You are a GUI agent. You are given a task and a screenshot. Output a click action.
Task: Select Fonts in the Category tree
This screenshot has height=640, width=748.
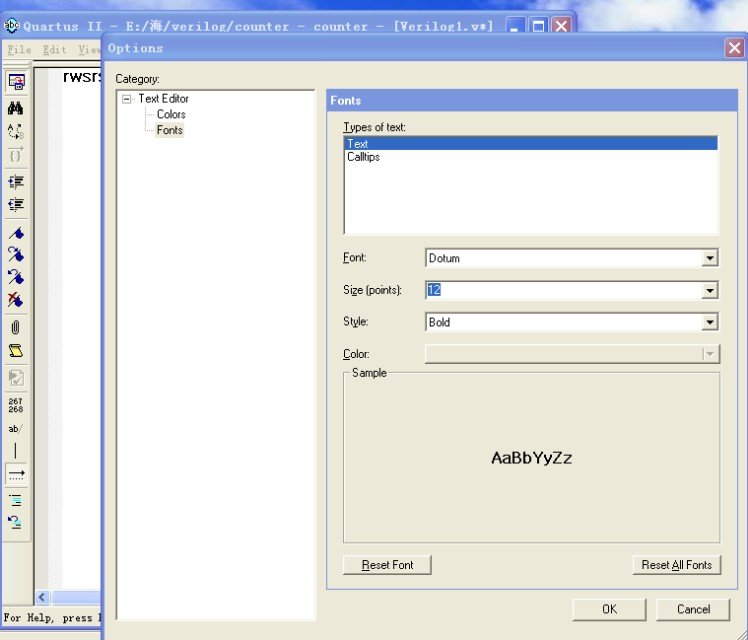coord(170,130)
